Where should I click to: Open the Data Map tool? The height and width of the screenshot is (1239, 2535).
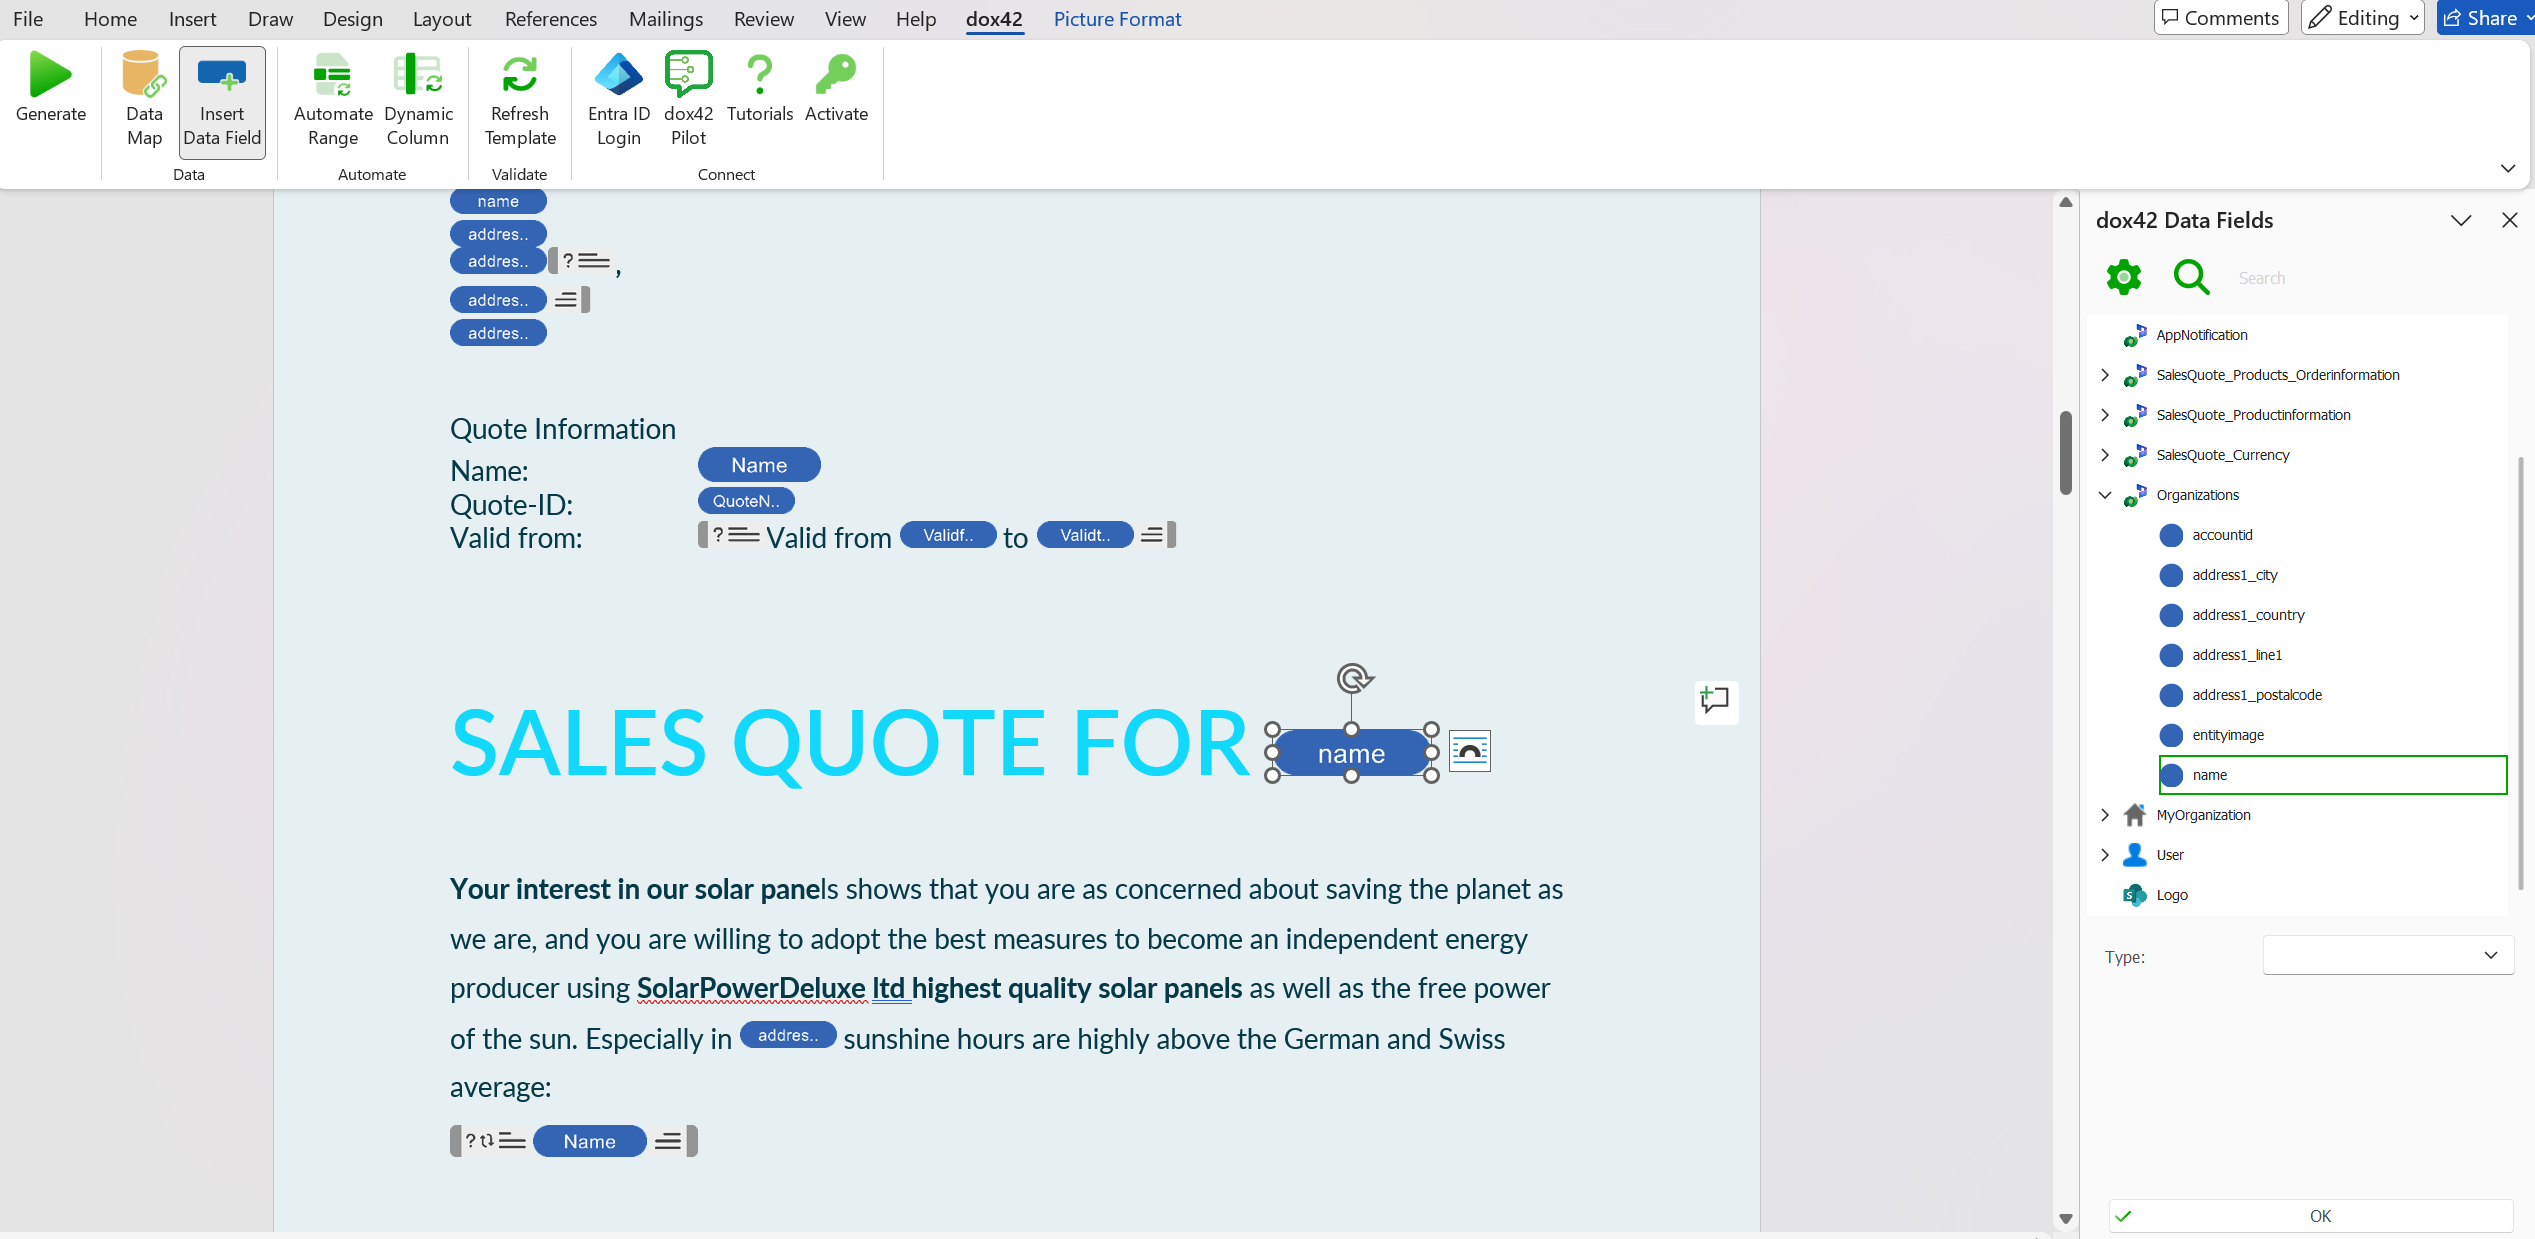tap(144, 100)
